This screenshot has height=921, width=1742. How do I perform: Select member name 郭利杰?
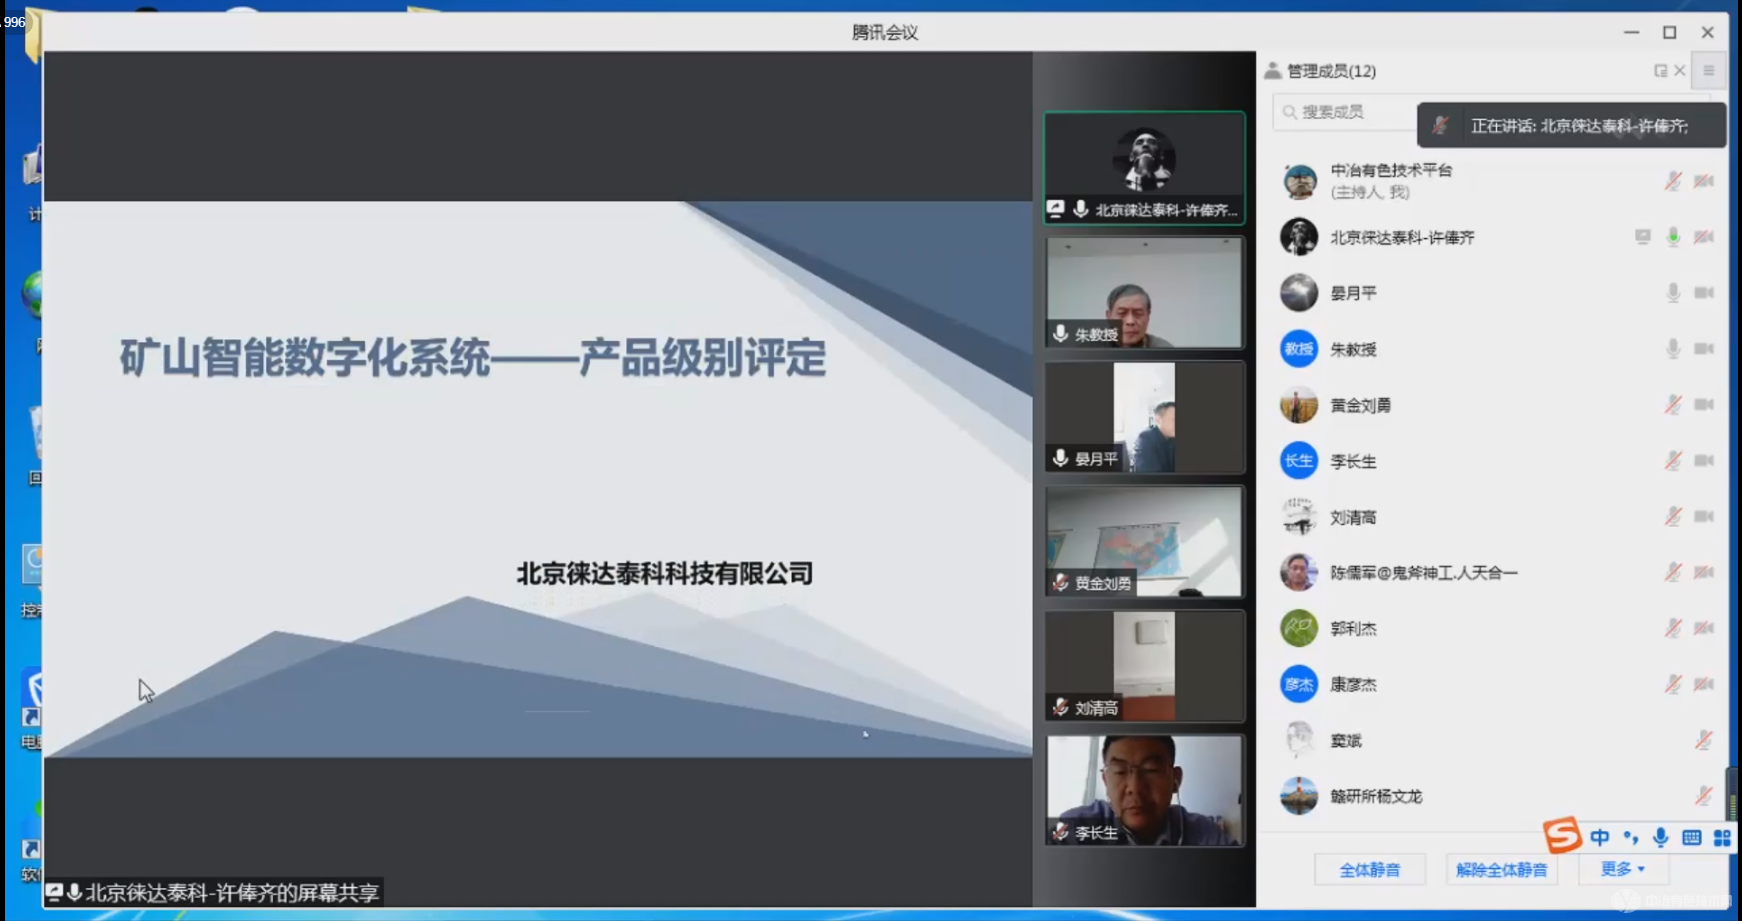tap(1353, 628)
